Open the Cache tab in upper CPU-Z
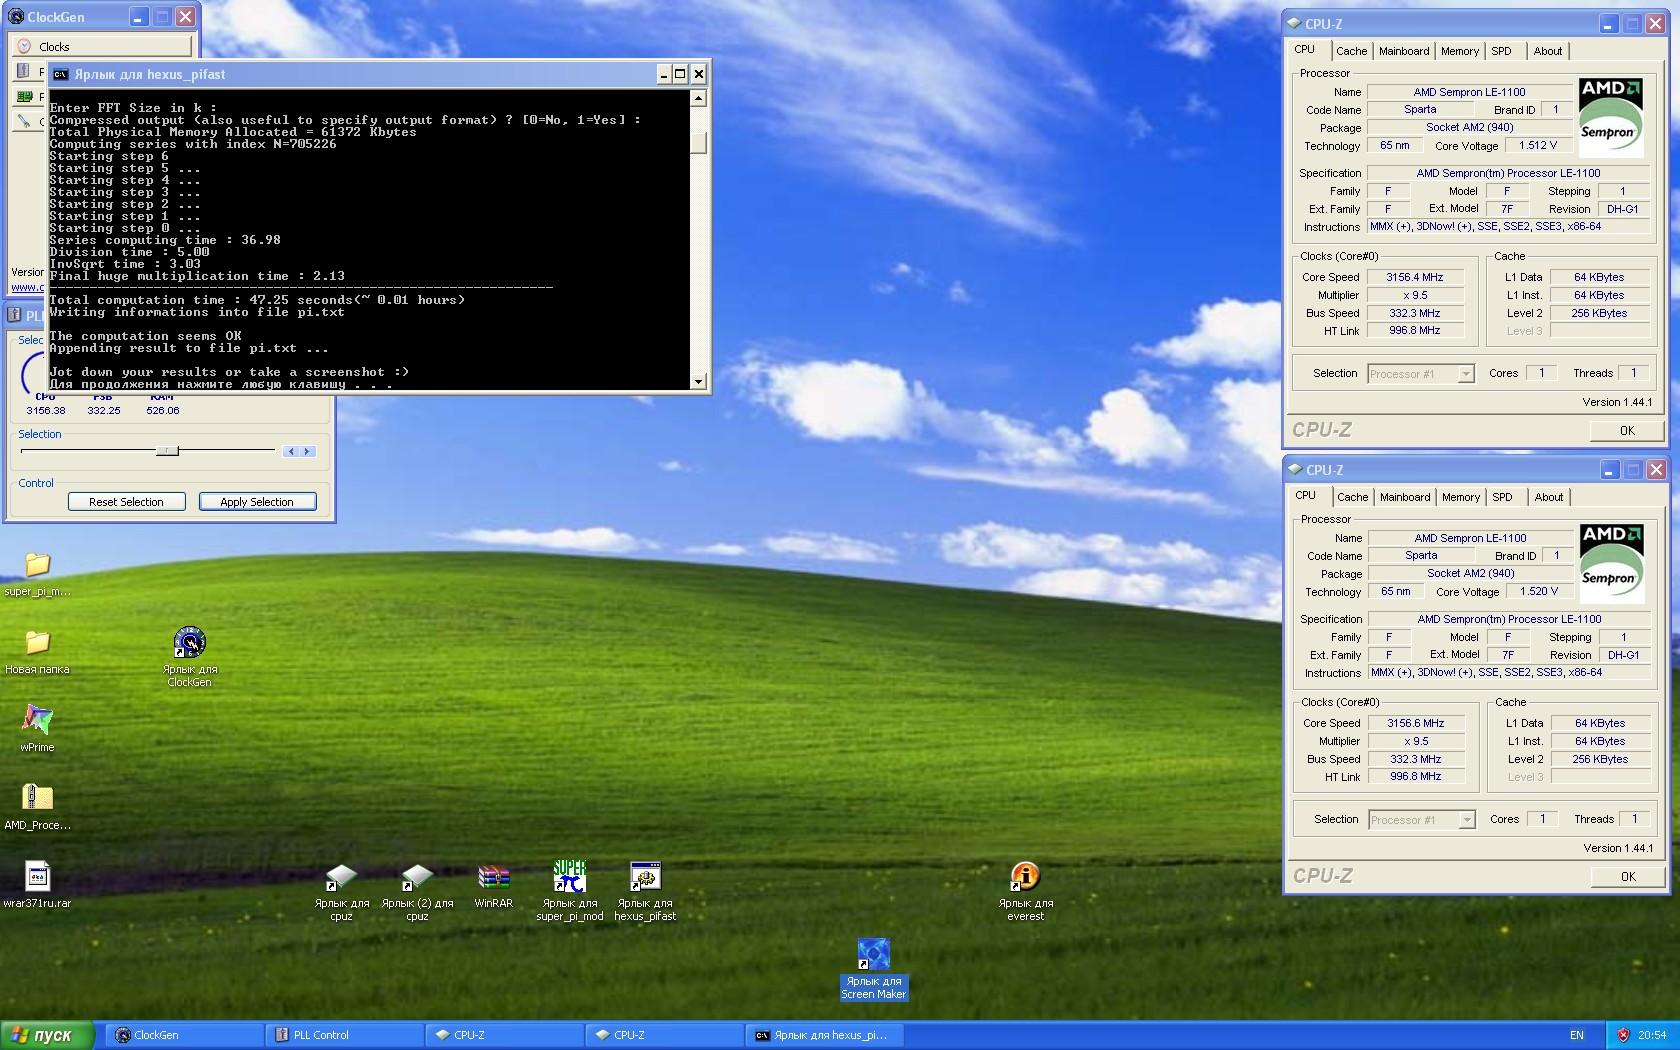The height and width of the screenshot is (1050, 1680). pos(1351,51)
